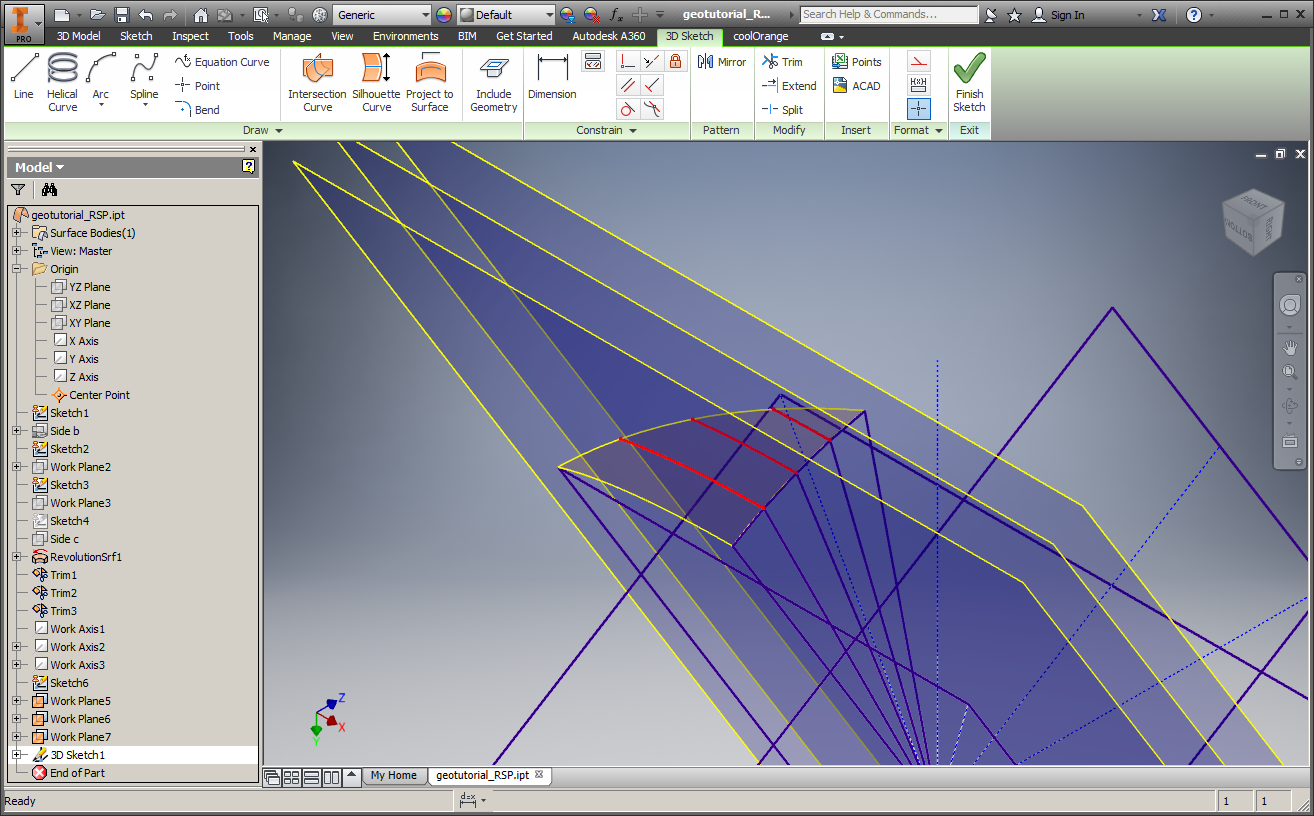The image size is (1314, 816).
Task: Toggle the construction line format button
Action: pyautogui.click(x=919, y=61)
